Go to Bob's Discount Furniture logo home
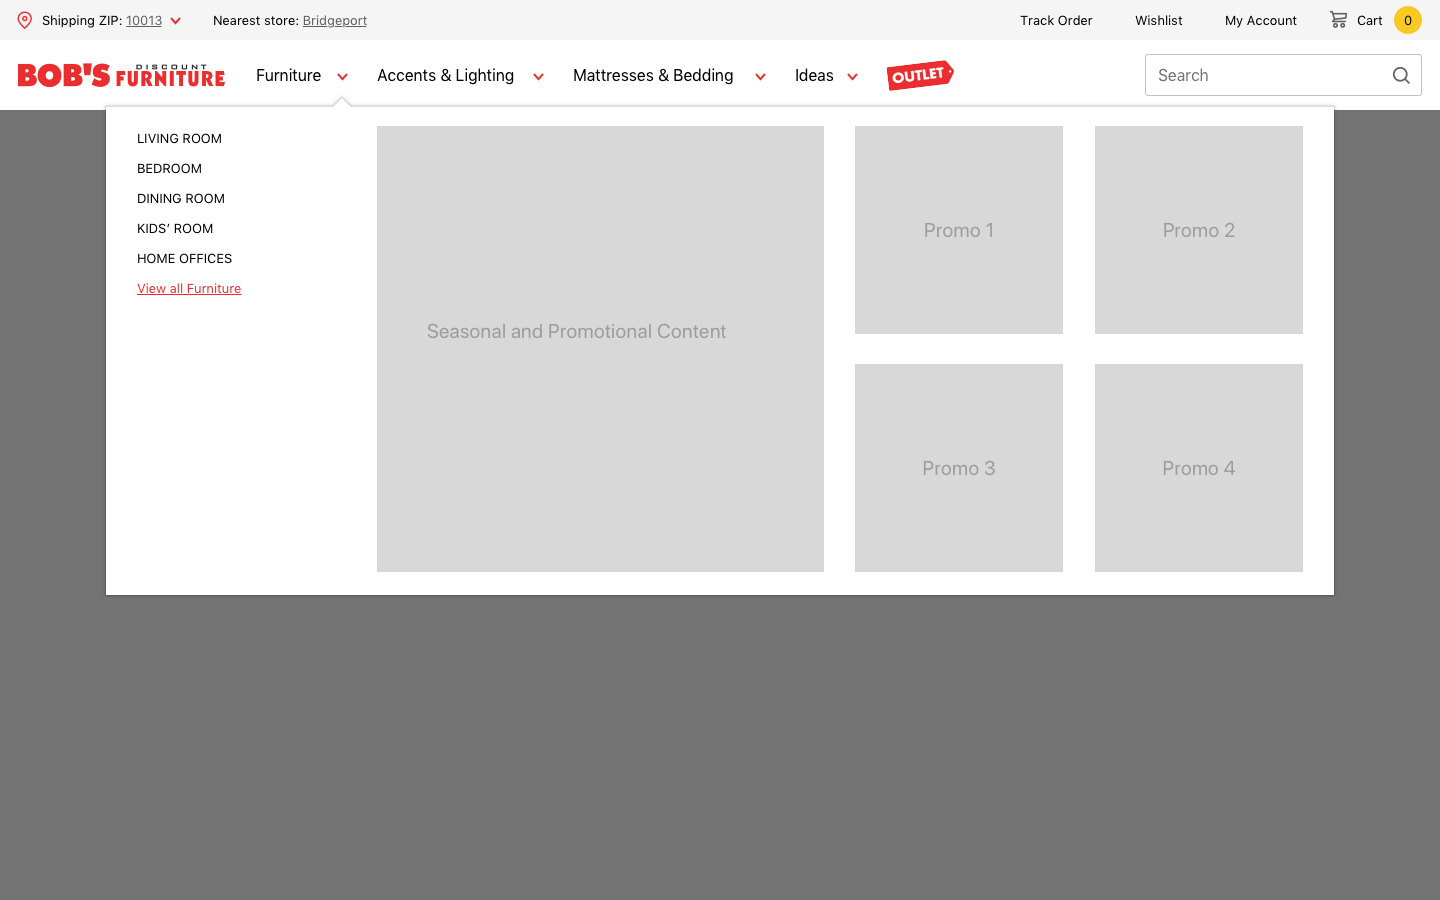This screenshot has width=1440, height=900. click(121, 75)
